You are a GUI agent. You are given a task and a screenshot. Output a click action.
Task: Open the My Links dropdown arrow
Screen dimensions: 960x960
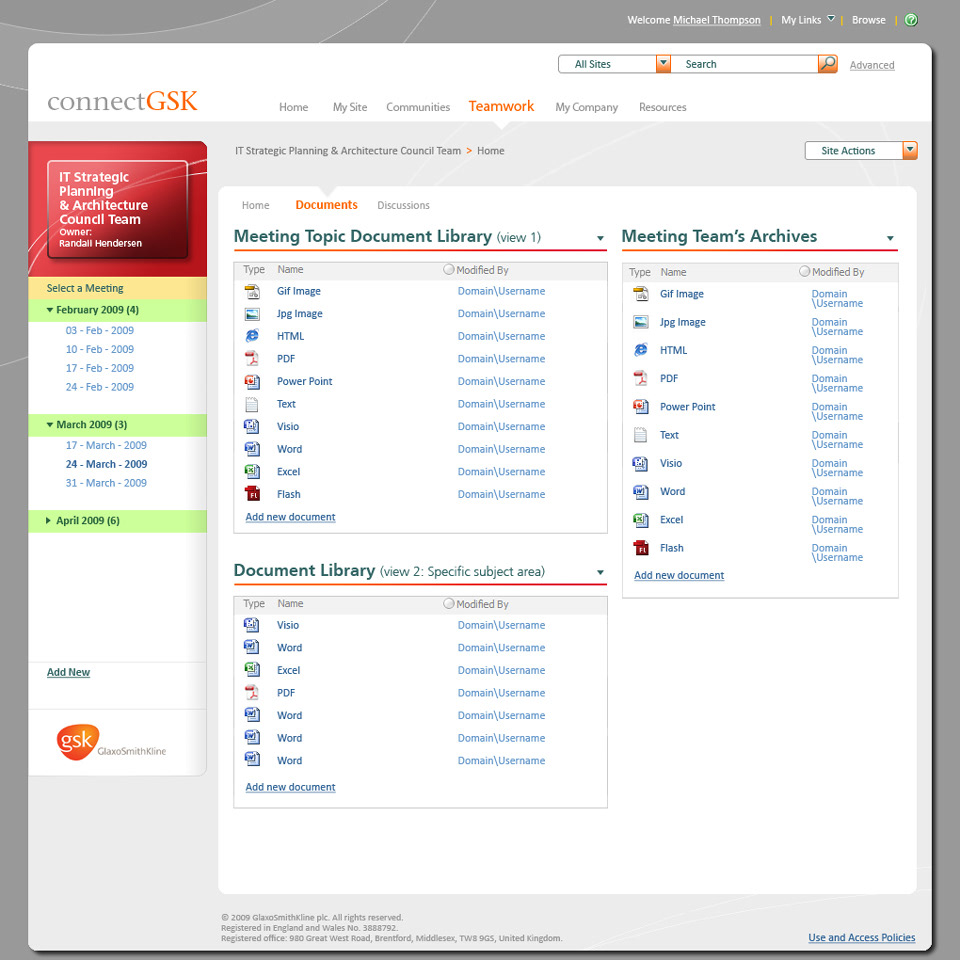click(x=831, y=18)
